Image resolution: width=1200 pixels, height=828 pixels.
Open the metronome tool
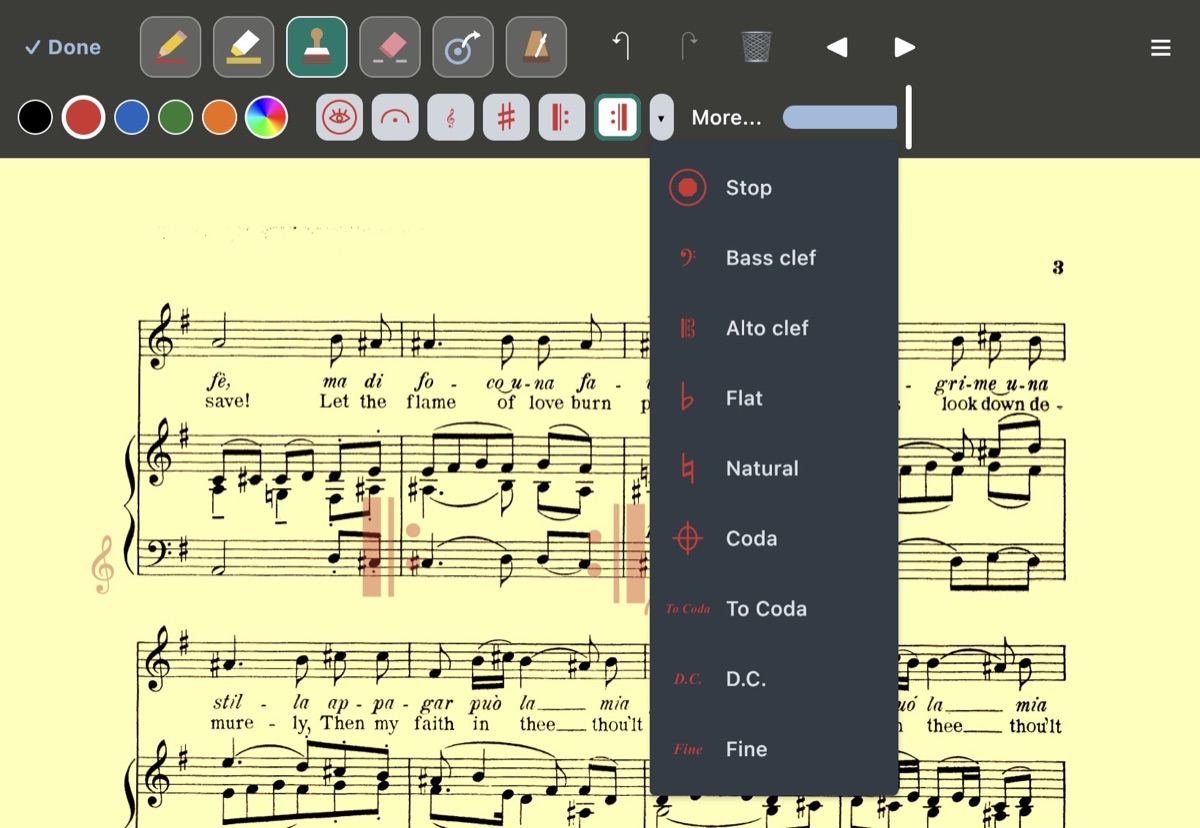536,47
